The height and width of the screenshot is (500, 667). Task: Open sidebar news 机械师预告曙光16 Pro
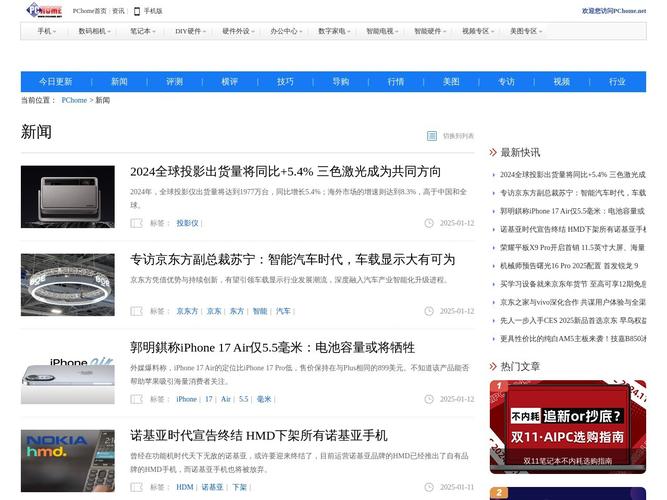click(569, 266)
